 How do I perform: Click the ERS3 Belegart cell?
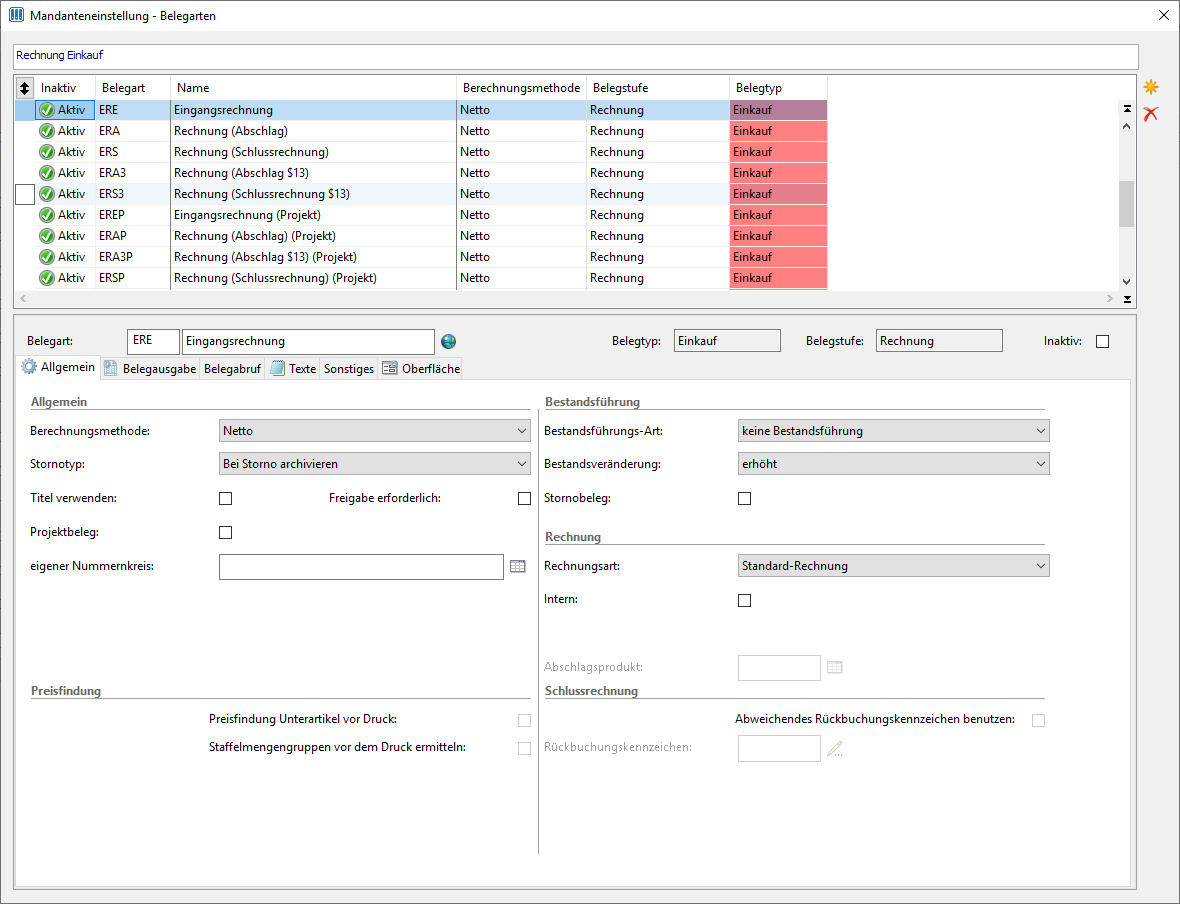(133, 194)
